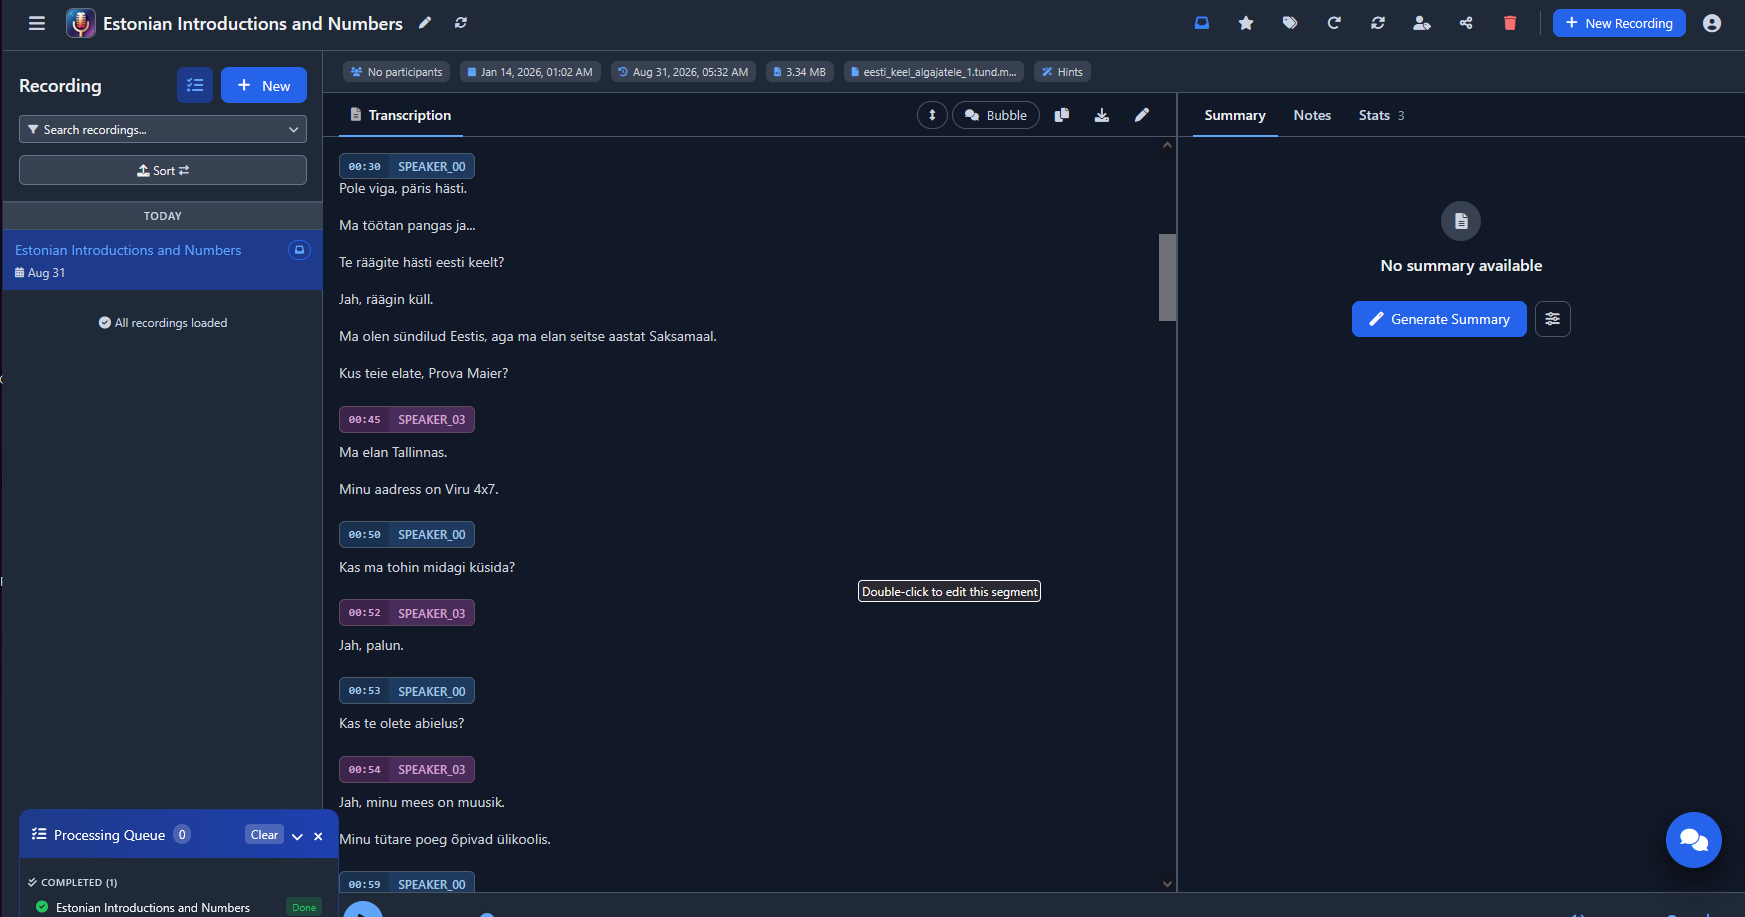Open the chat bubble floating button

(x=1694, y=840)
